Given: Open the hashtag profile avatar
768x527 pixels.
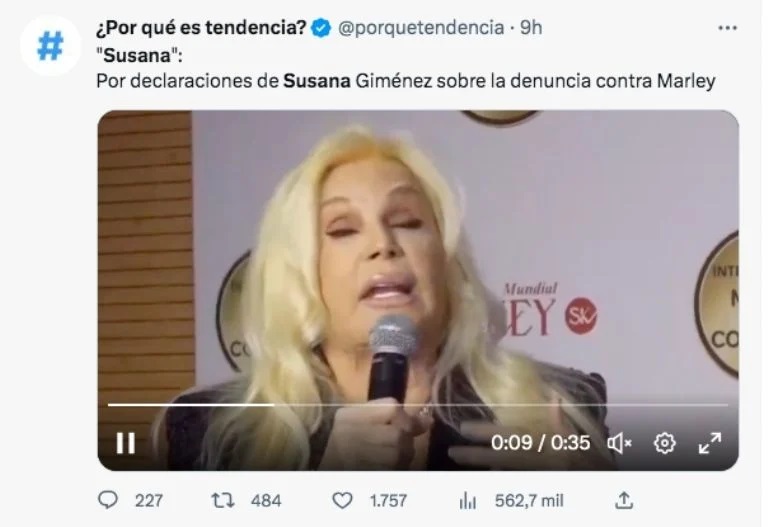Looking at the screenshot, I should (50, 46).
